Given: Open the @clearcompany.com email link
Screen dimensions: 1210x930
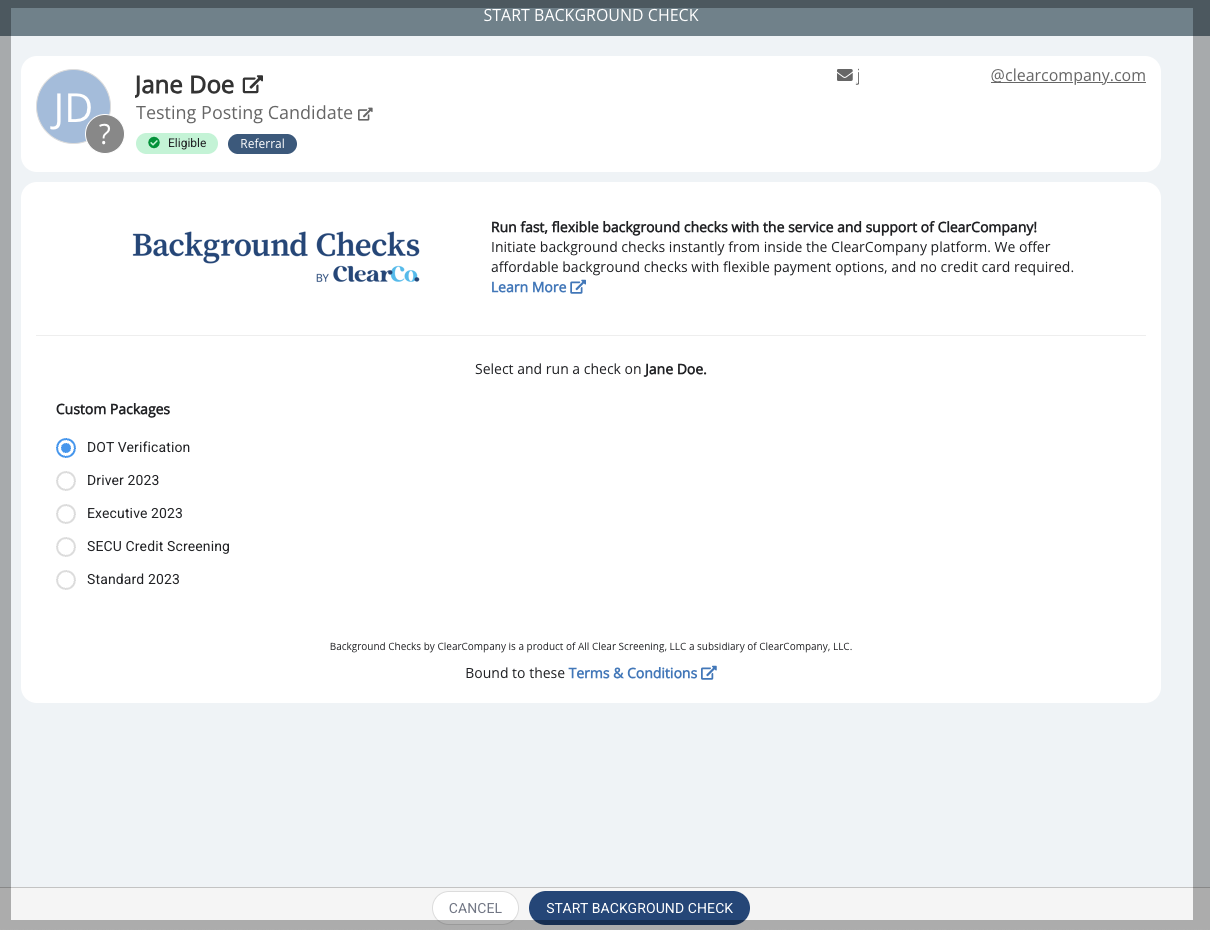Looking at the screenshot, I should click(x=1067, y=75).
